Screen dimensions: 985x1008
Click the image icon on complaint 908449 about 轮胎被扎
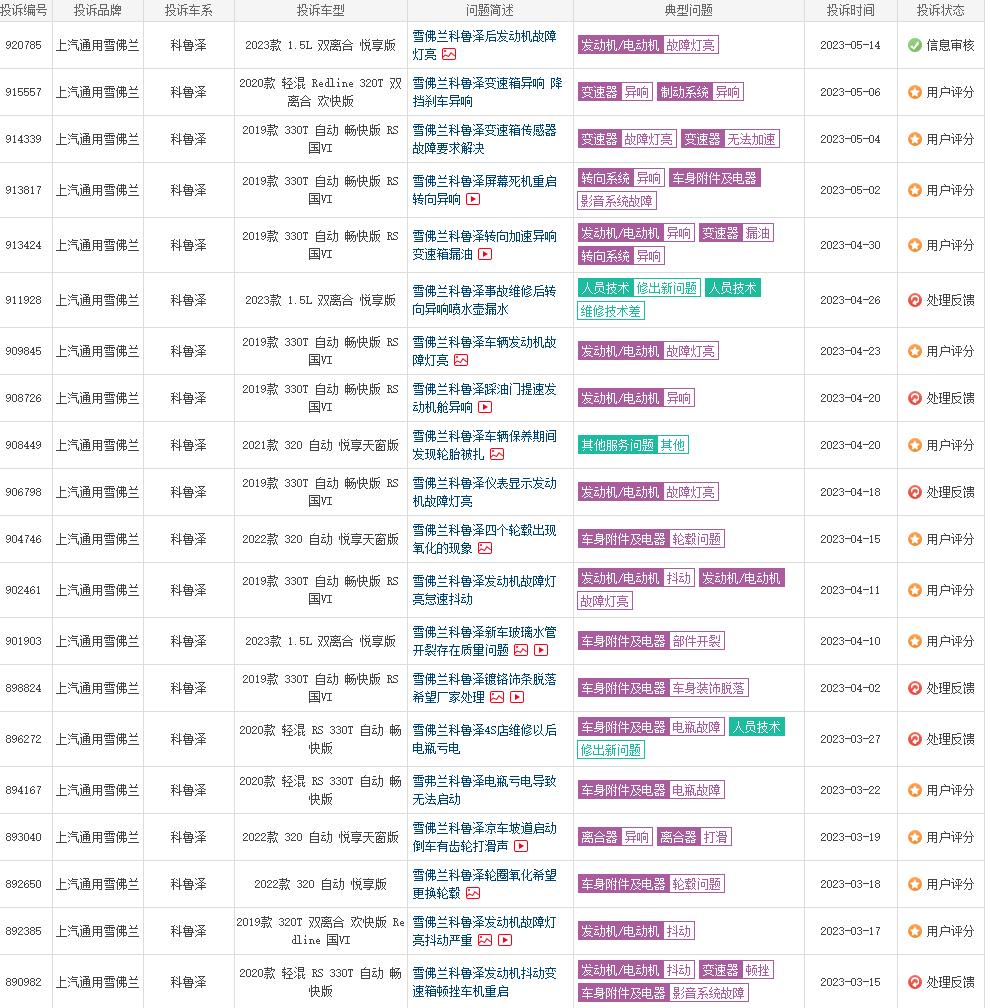pyautogui.click(x=496, y=454)
